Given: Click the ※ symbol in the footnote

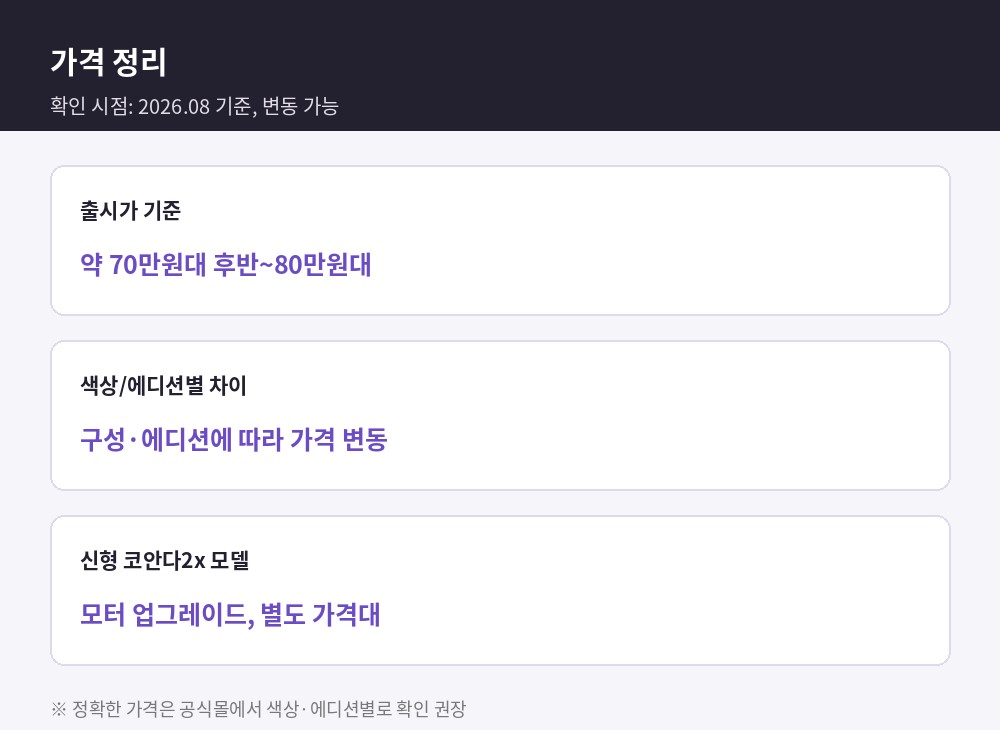Looking at the screenshot, I should pos(58,709).
